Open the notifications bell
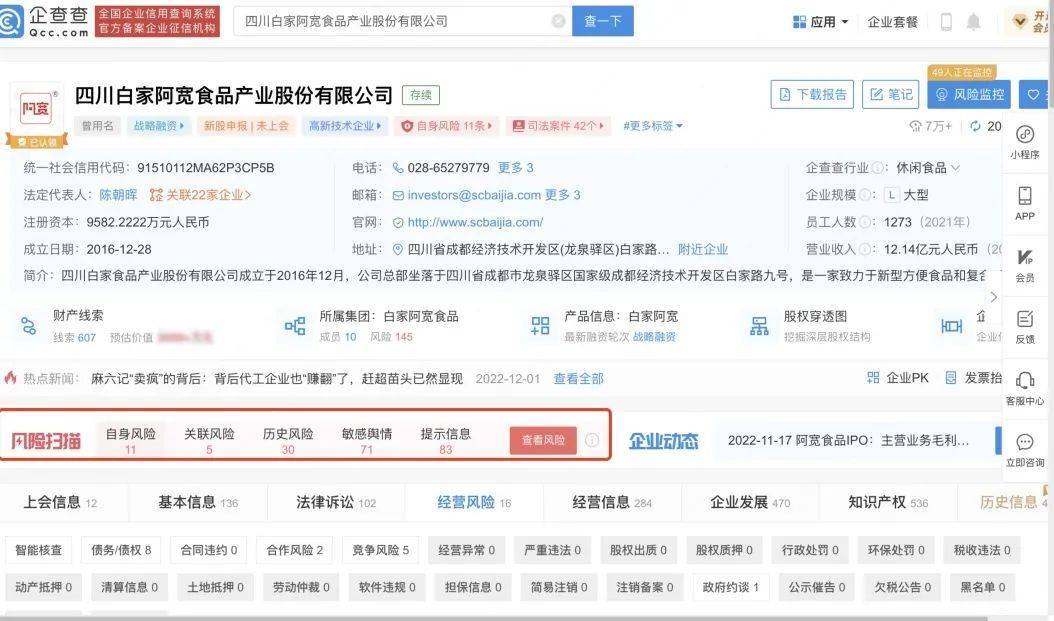 (973, 22)
